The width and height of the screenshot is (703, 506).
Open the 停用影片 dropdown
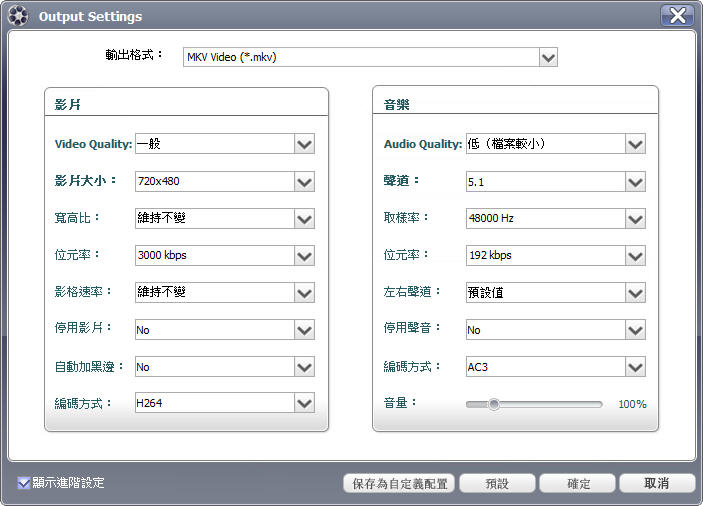pos(225,330)
